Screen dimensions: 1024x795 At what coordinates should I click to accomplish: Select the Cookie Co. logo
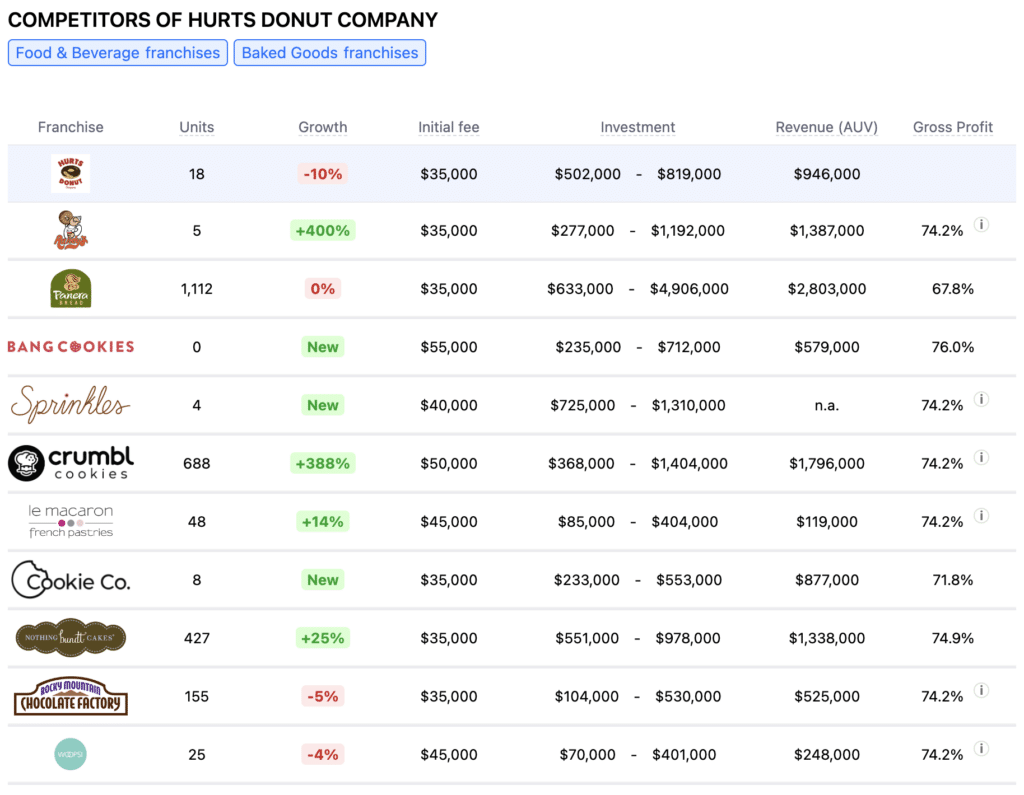(x=71, y=579)
